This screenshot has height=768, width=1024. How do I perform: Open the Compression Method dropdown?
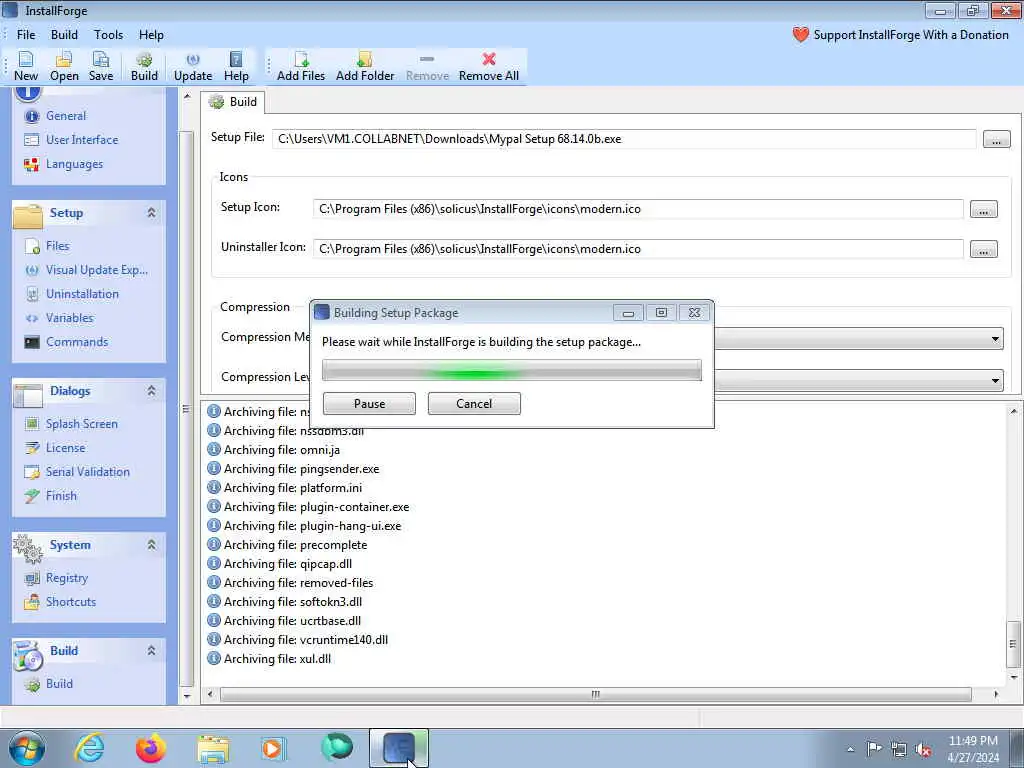tap(995, 338)
